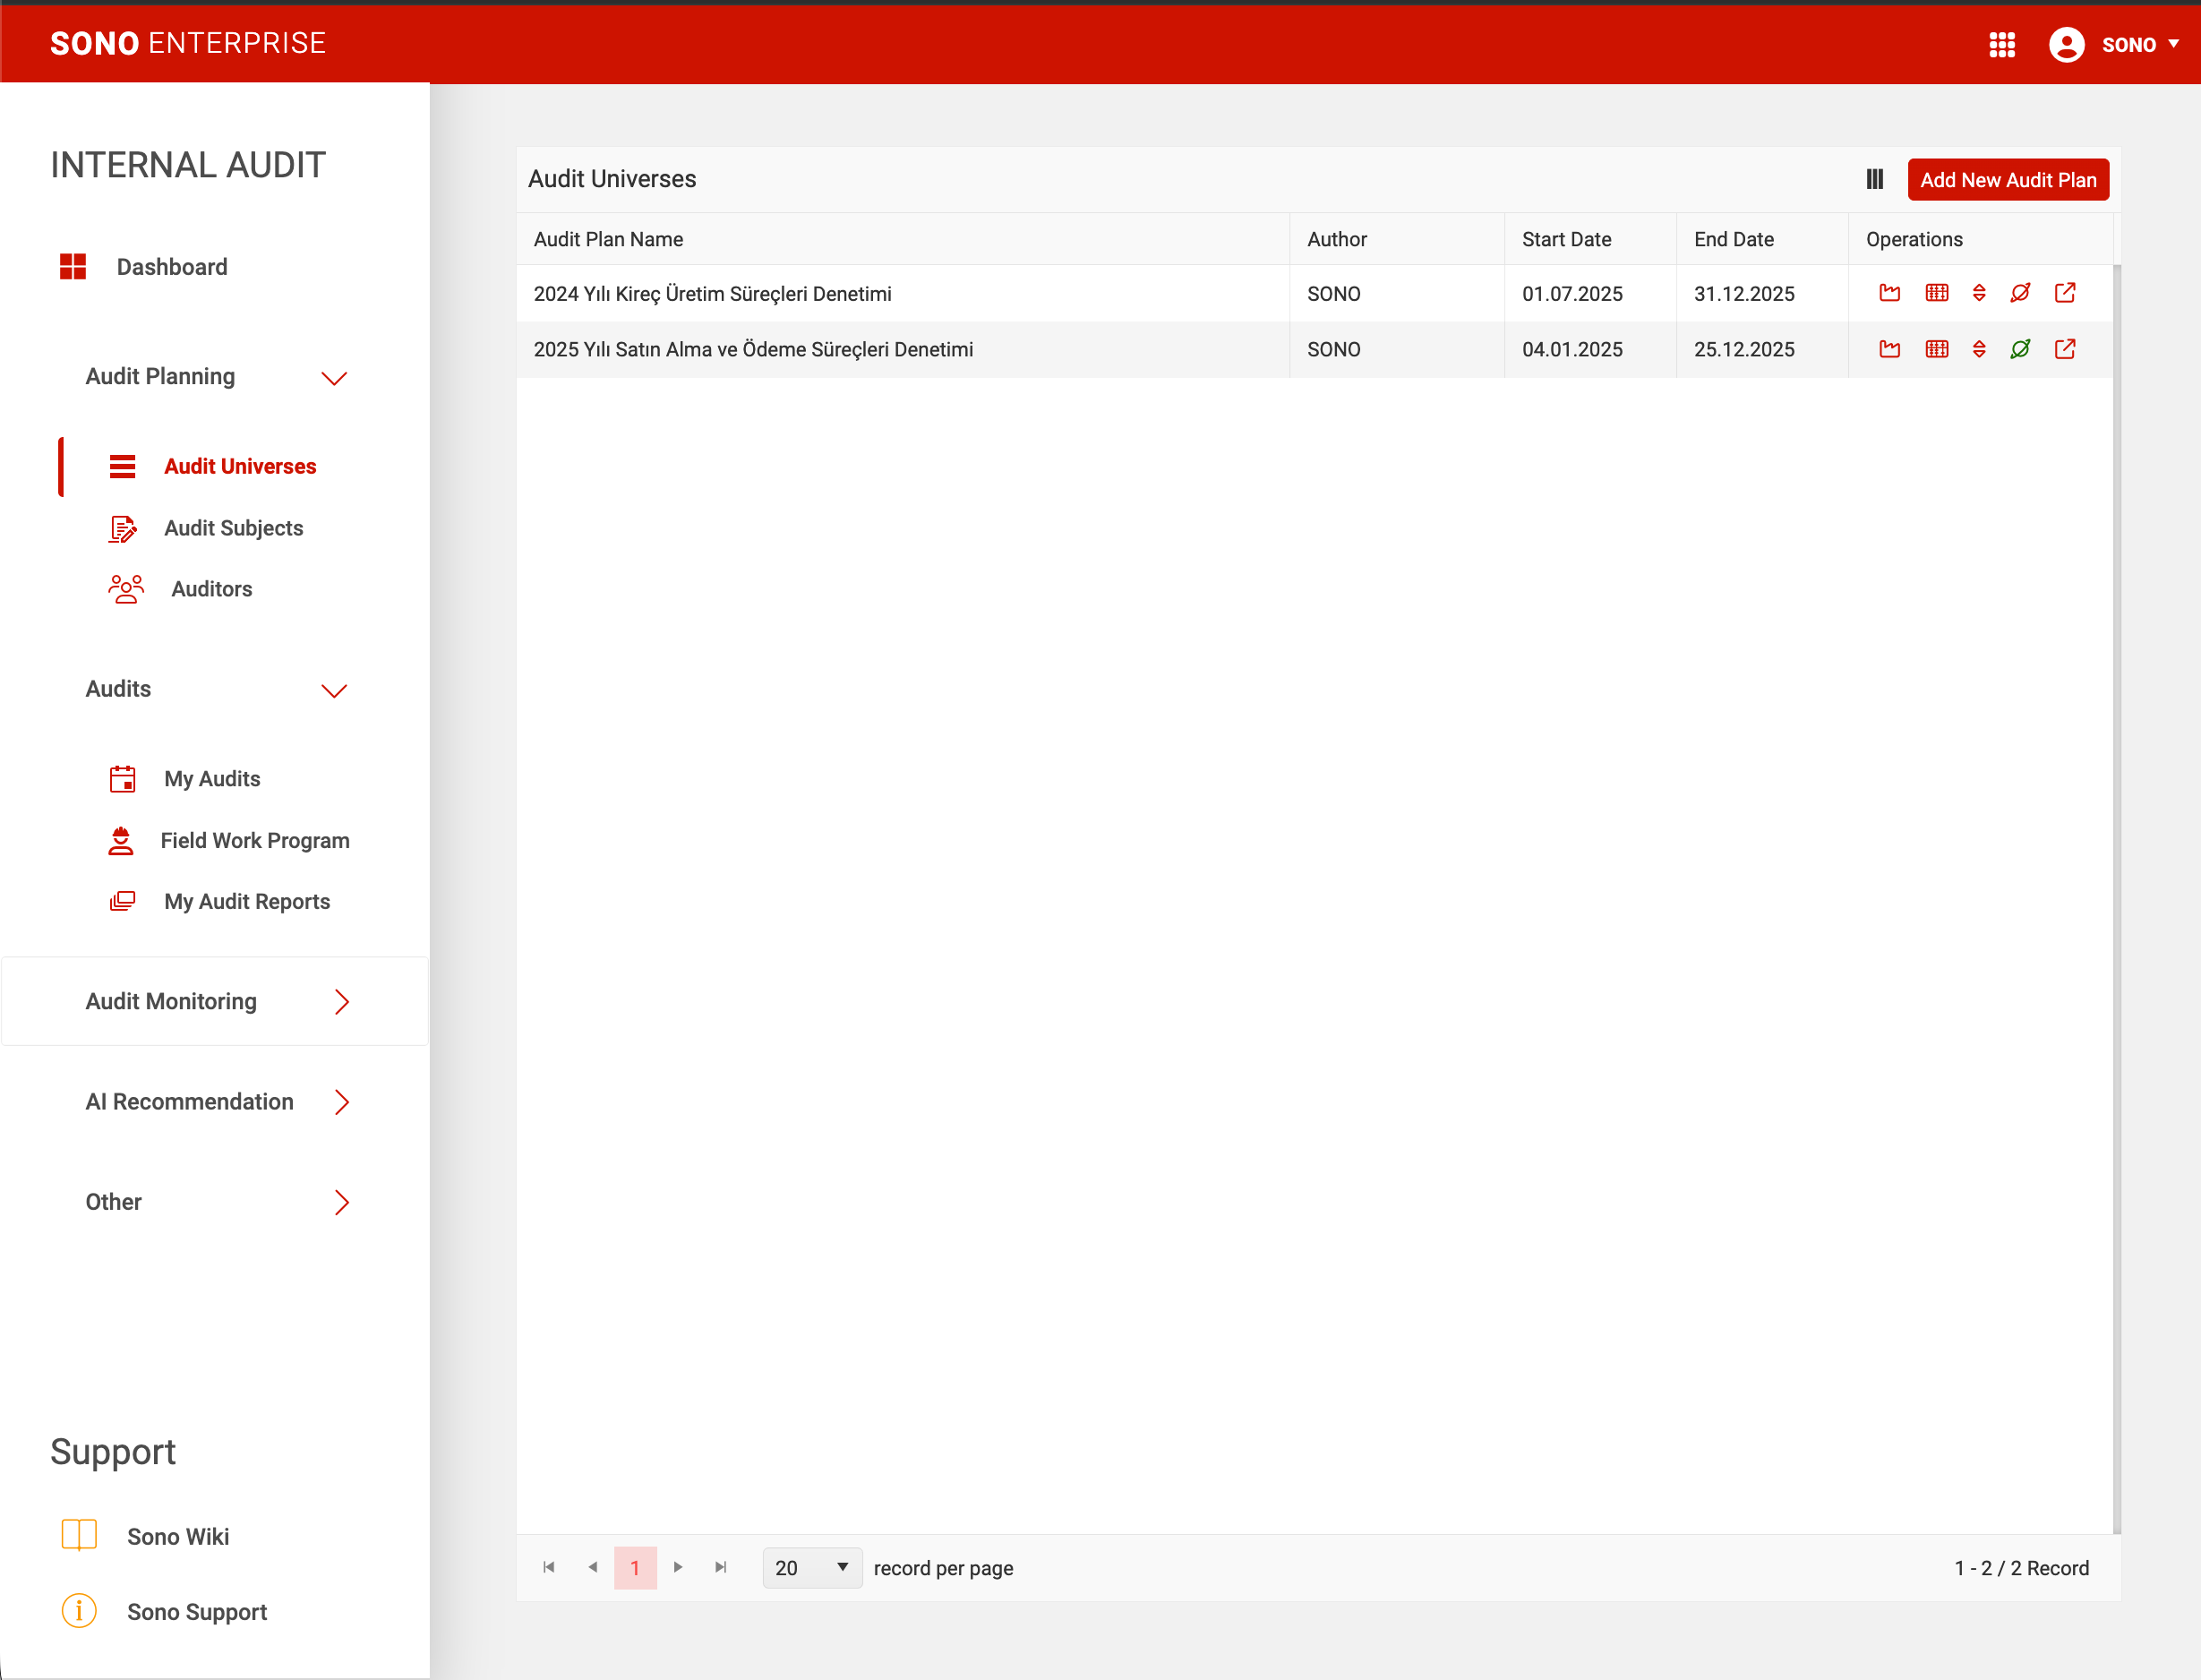Image resolution: width=2201 pixels, height=1680 pixels.
Task: Open the Field Work Program menu item
Action: [x=254, y=840]
